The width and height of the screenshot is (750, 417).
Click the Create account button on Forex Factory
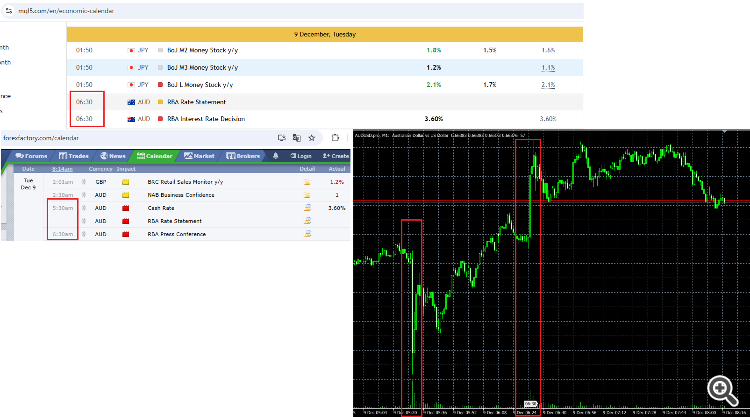point(336,156)
